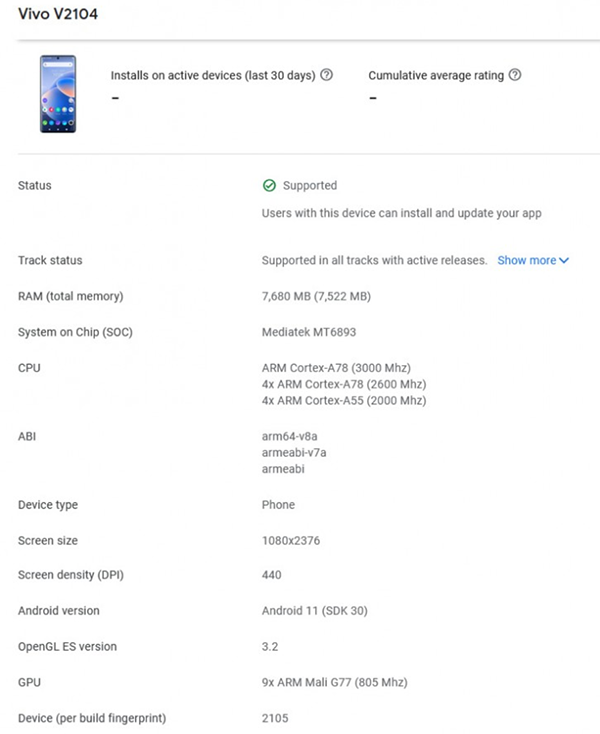Click the green Supported checkmark icon
This screenshot has height=734, width=600.
[x=269, y=185]
